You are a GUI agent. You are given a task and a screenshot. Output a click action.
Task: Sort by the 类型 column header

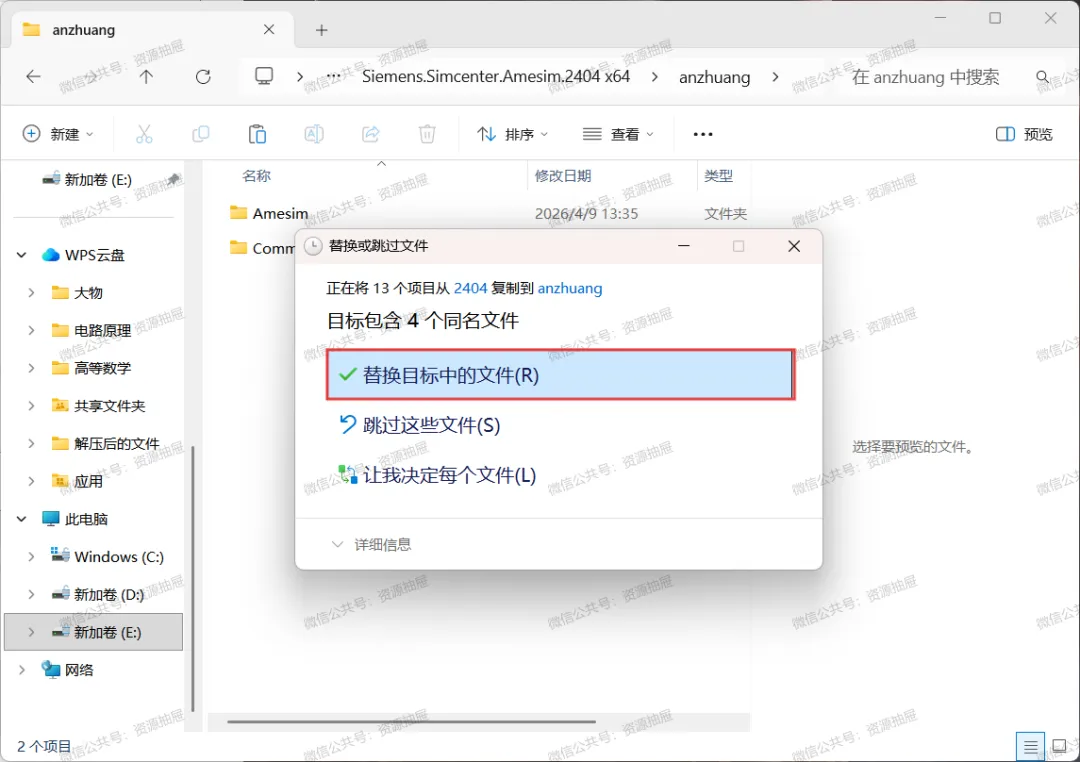pyautogui.click(x=718, y=176)
